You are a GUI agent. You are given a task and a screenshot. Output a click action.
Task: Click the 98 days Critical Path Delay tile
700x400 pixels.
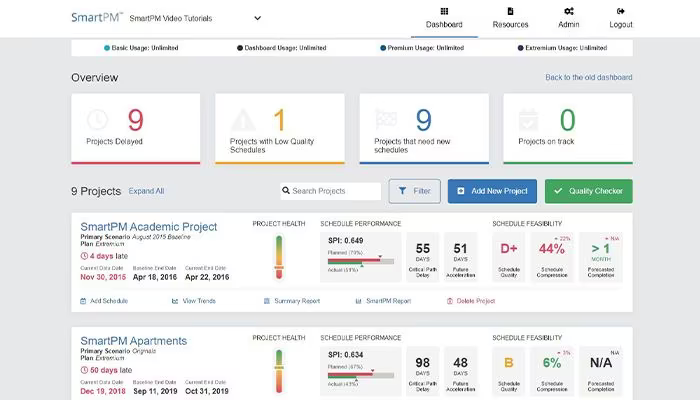click(x=423, y=371)
